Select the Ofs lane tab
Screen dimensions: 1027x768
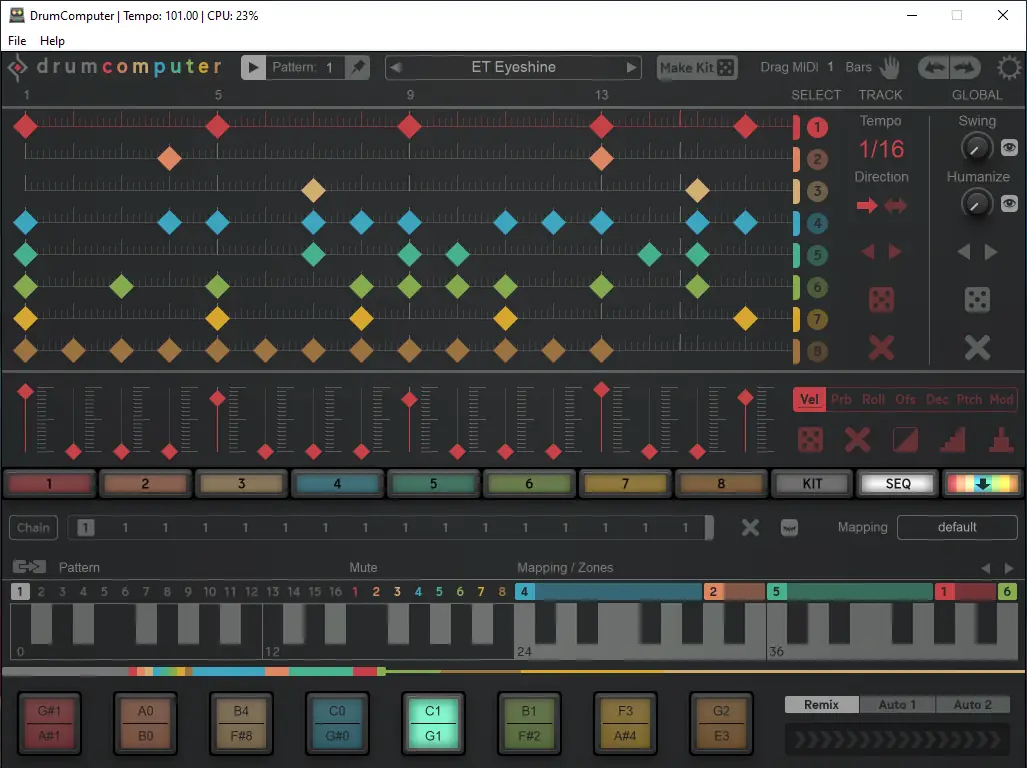tap(905, 399)
